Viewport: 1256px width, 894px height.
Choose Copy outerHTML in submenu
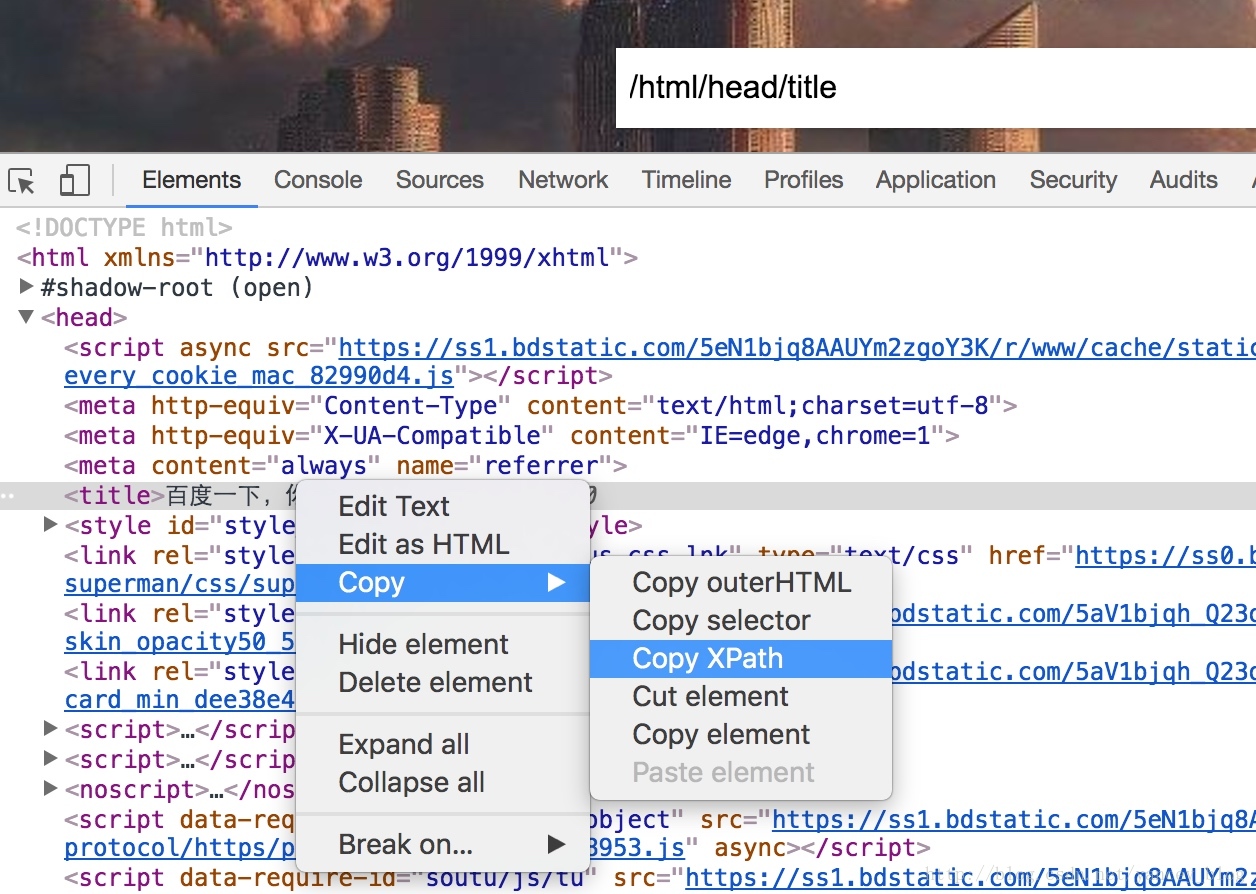(x=741, y=582)
